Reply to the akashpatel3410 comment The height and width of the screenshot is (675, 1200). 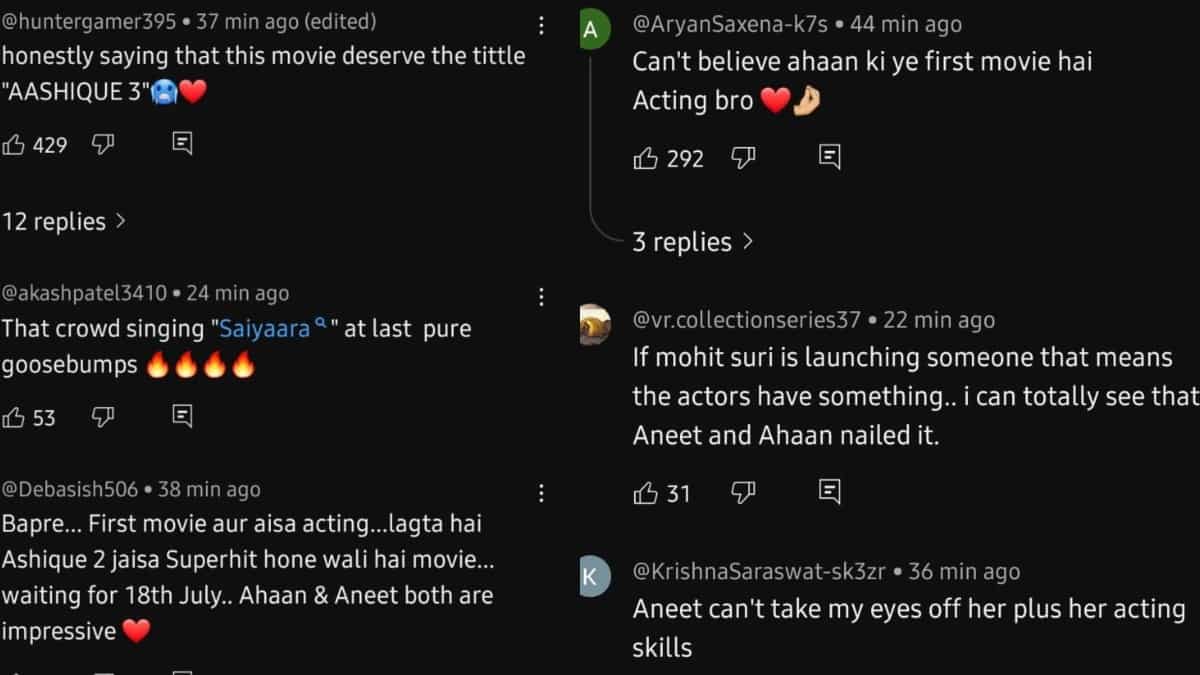(182, 416)
